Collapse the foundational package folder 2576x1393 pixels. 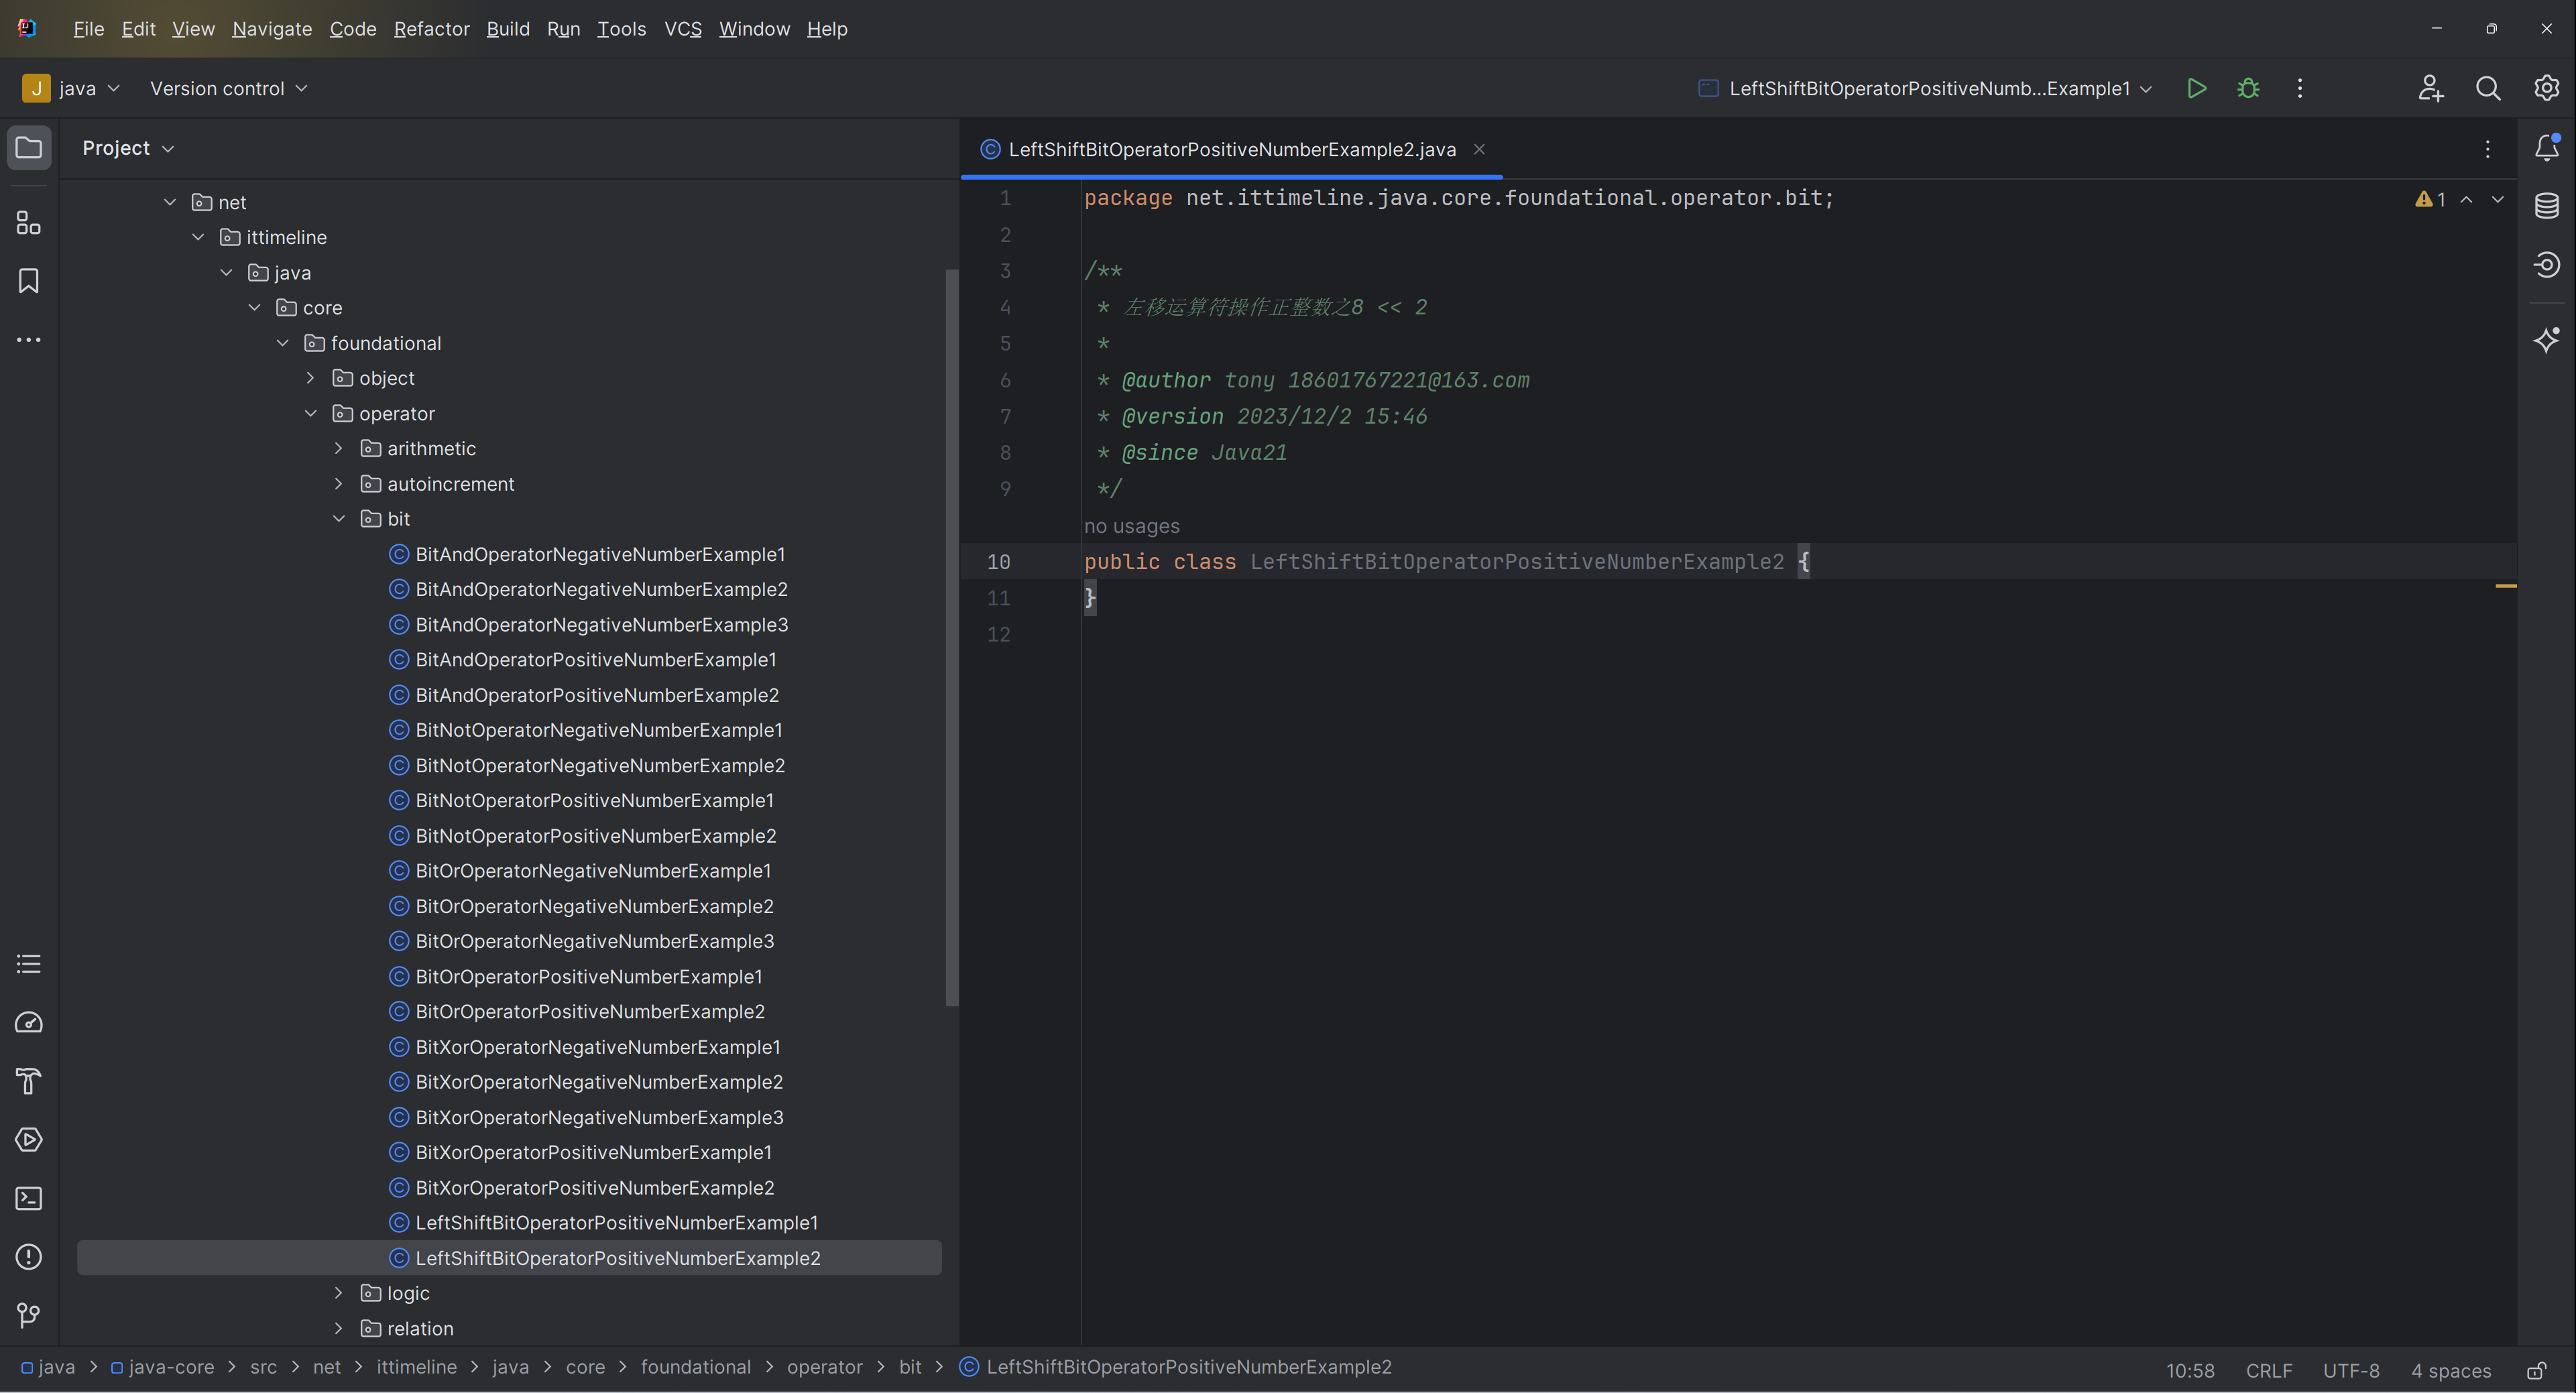283,343
